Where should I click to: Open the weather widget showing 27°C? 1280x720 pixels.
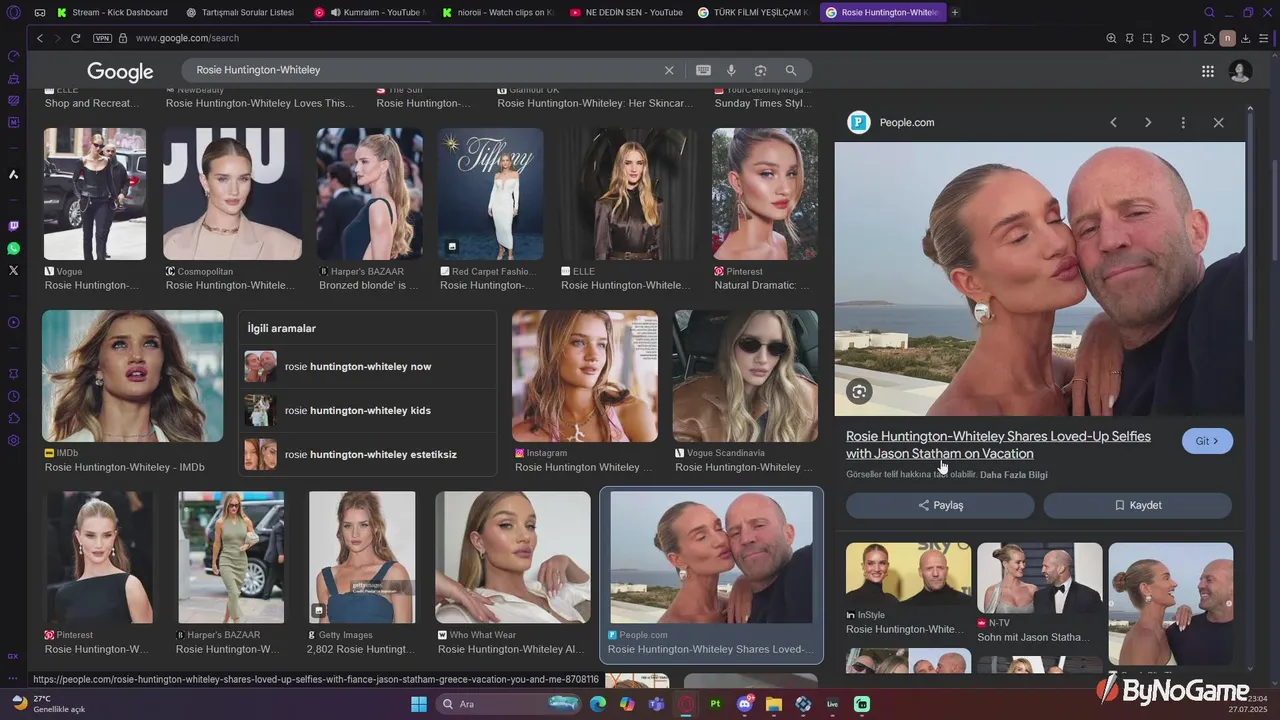(50, 704)
